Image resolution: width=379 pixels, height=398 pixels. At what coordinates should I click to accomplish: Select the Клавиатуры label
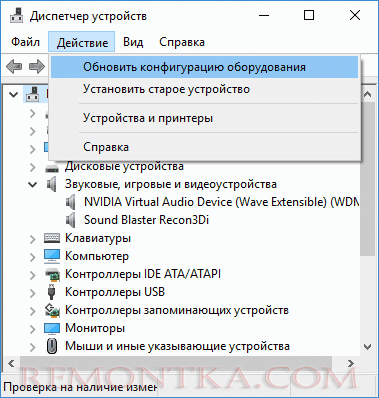[x=98, y=238]
